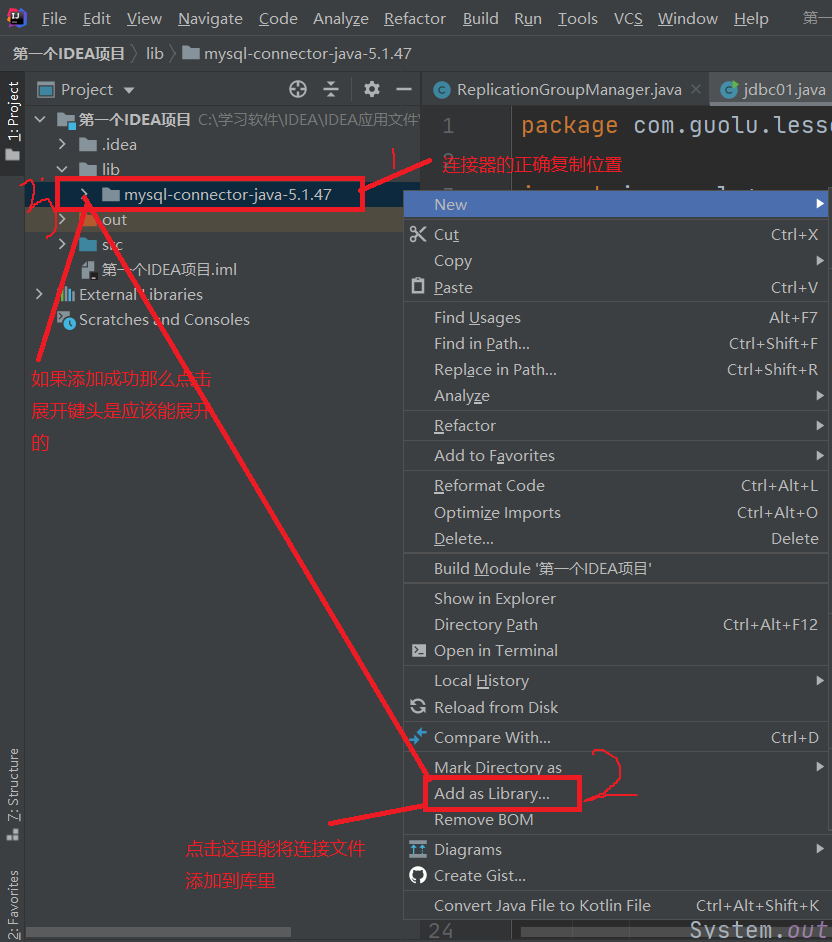The height and width of the screenshot is (942, 832).
Task: Click the lib folder icon
Action: (88, 169)
